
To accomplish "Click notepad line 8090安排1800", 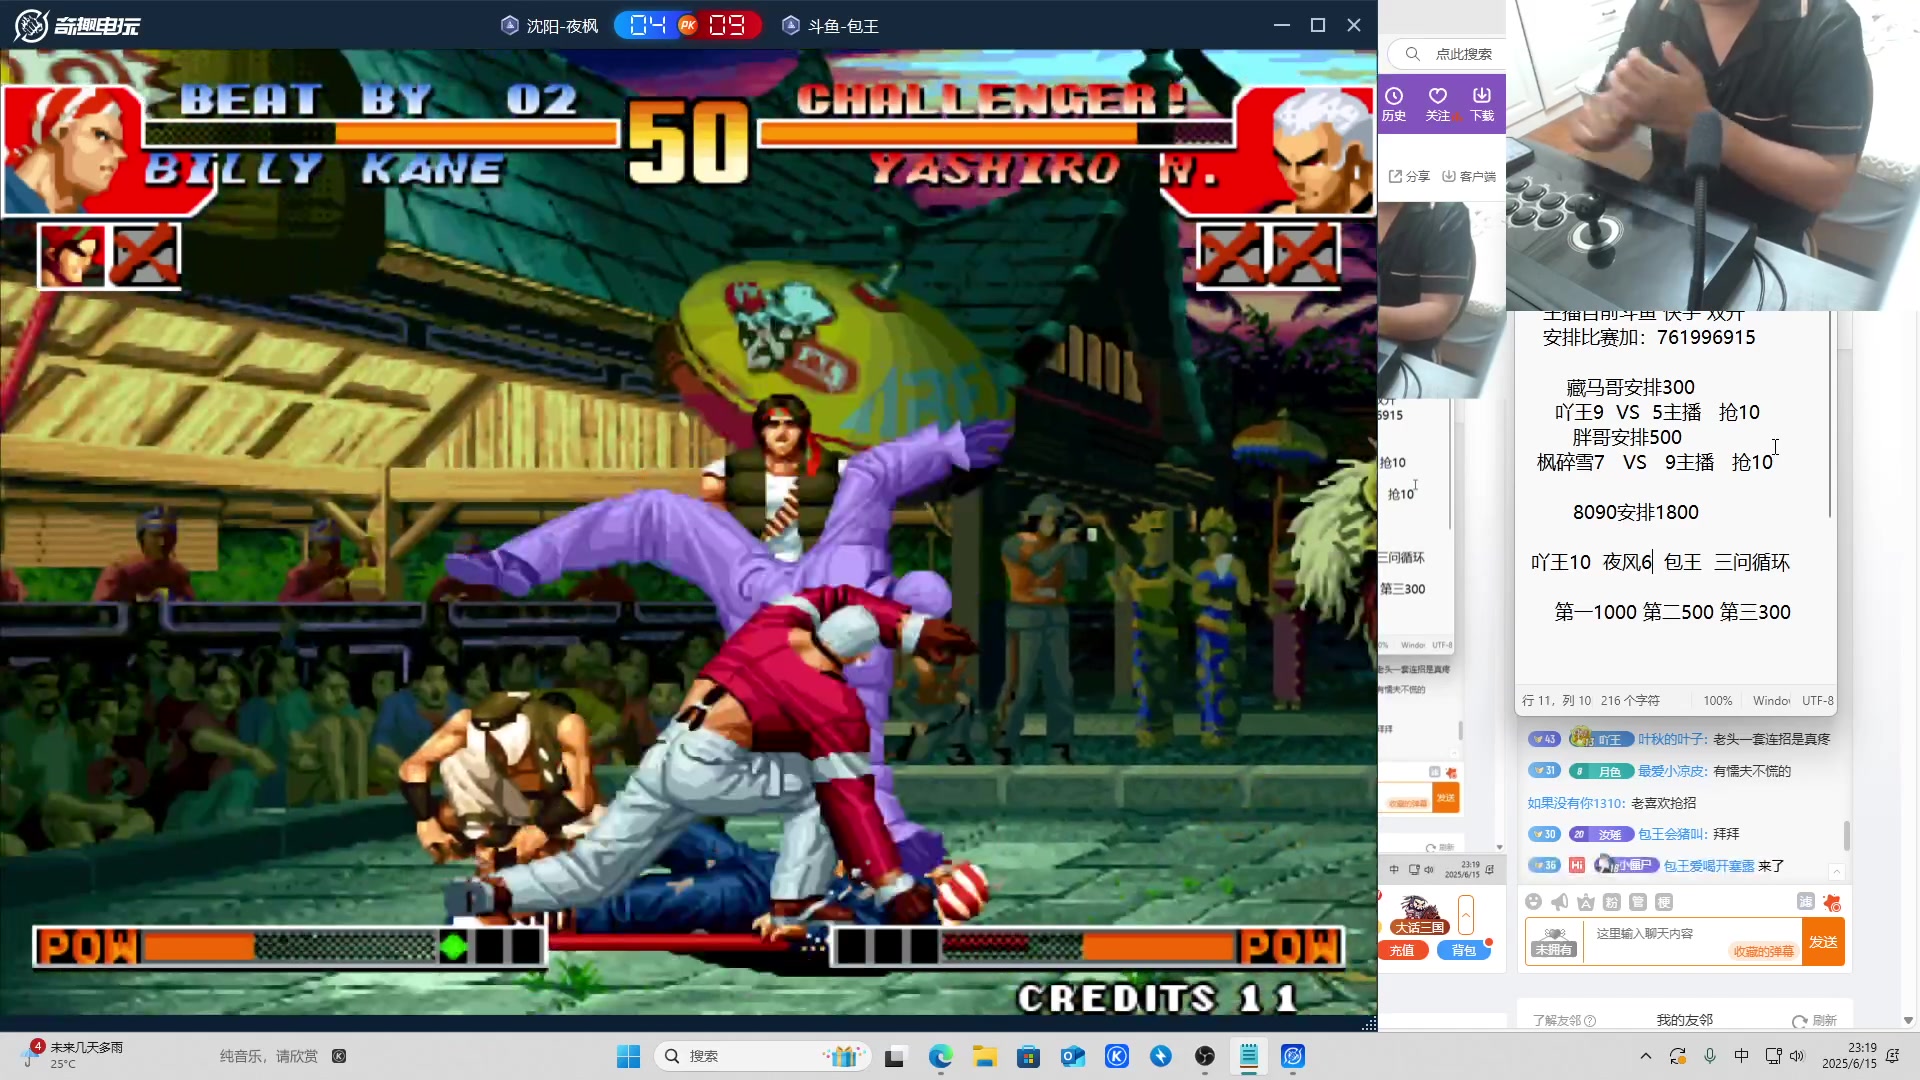I will pyautogui.click(x=1635, y=512).
